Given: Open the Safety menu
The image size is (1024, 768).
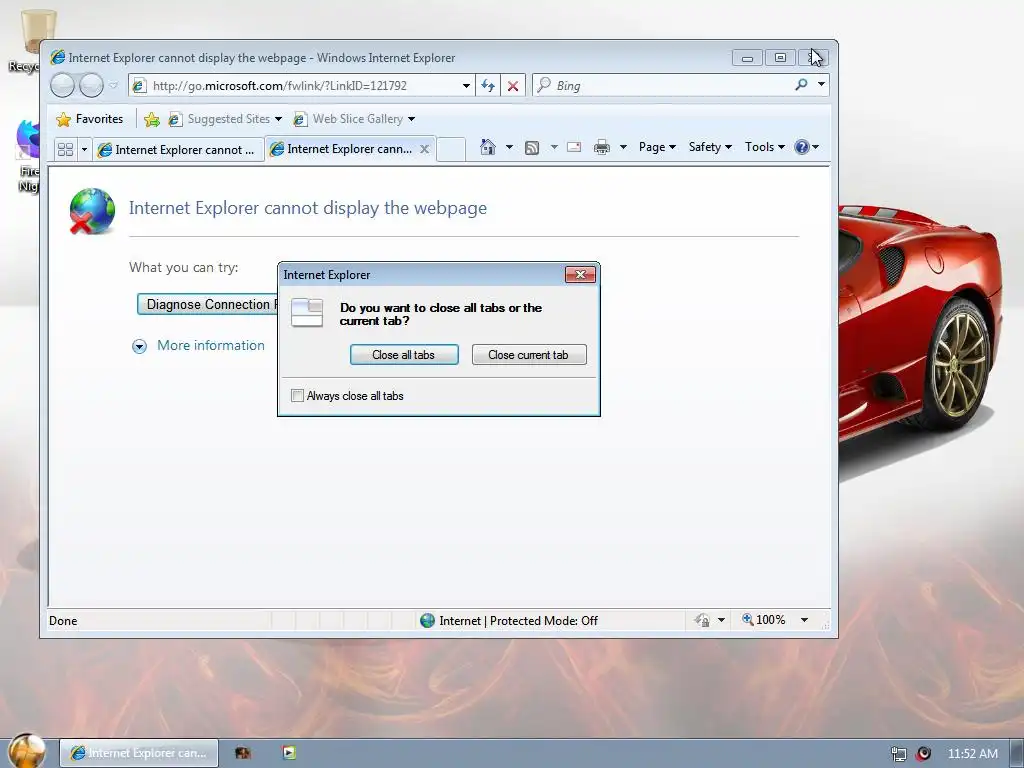Looking at the screenshot, I should click(710, 147).
